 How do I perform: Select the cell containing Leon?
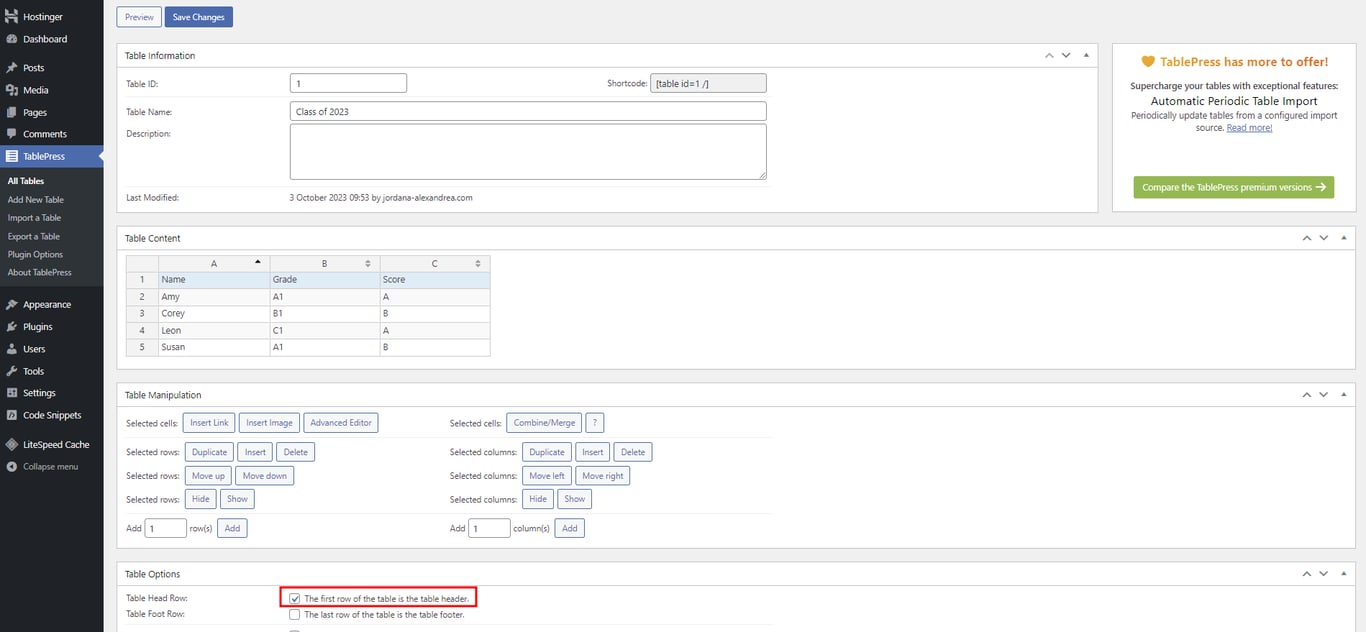click(214, 331)
